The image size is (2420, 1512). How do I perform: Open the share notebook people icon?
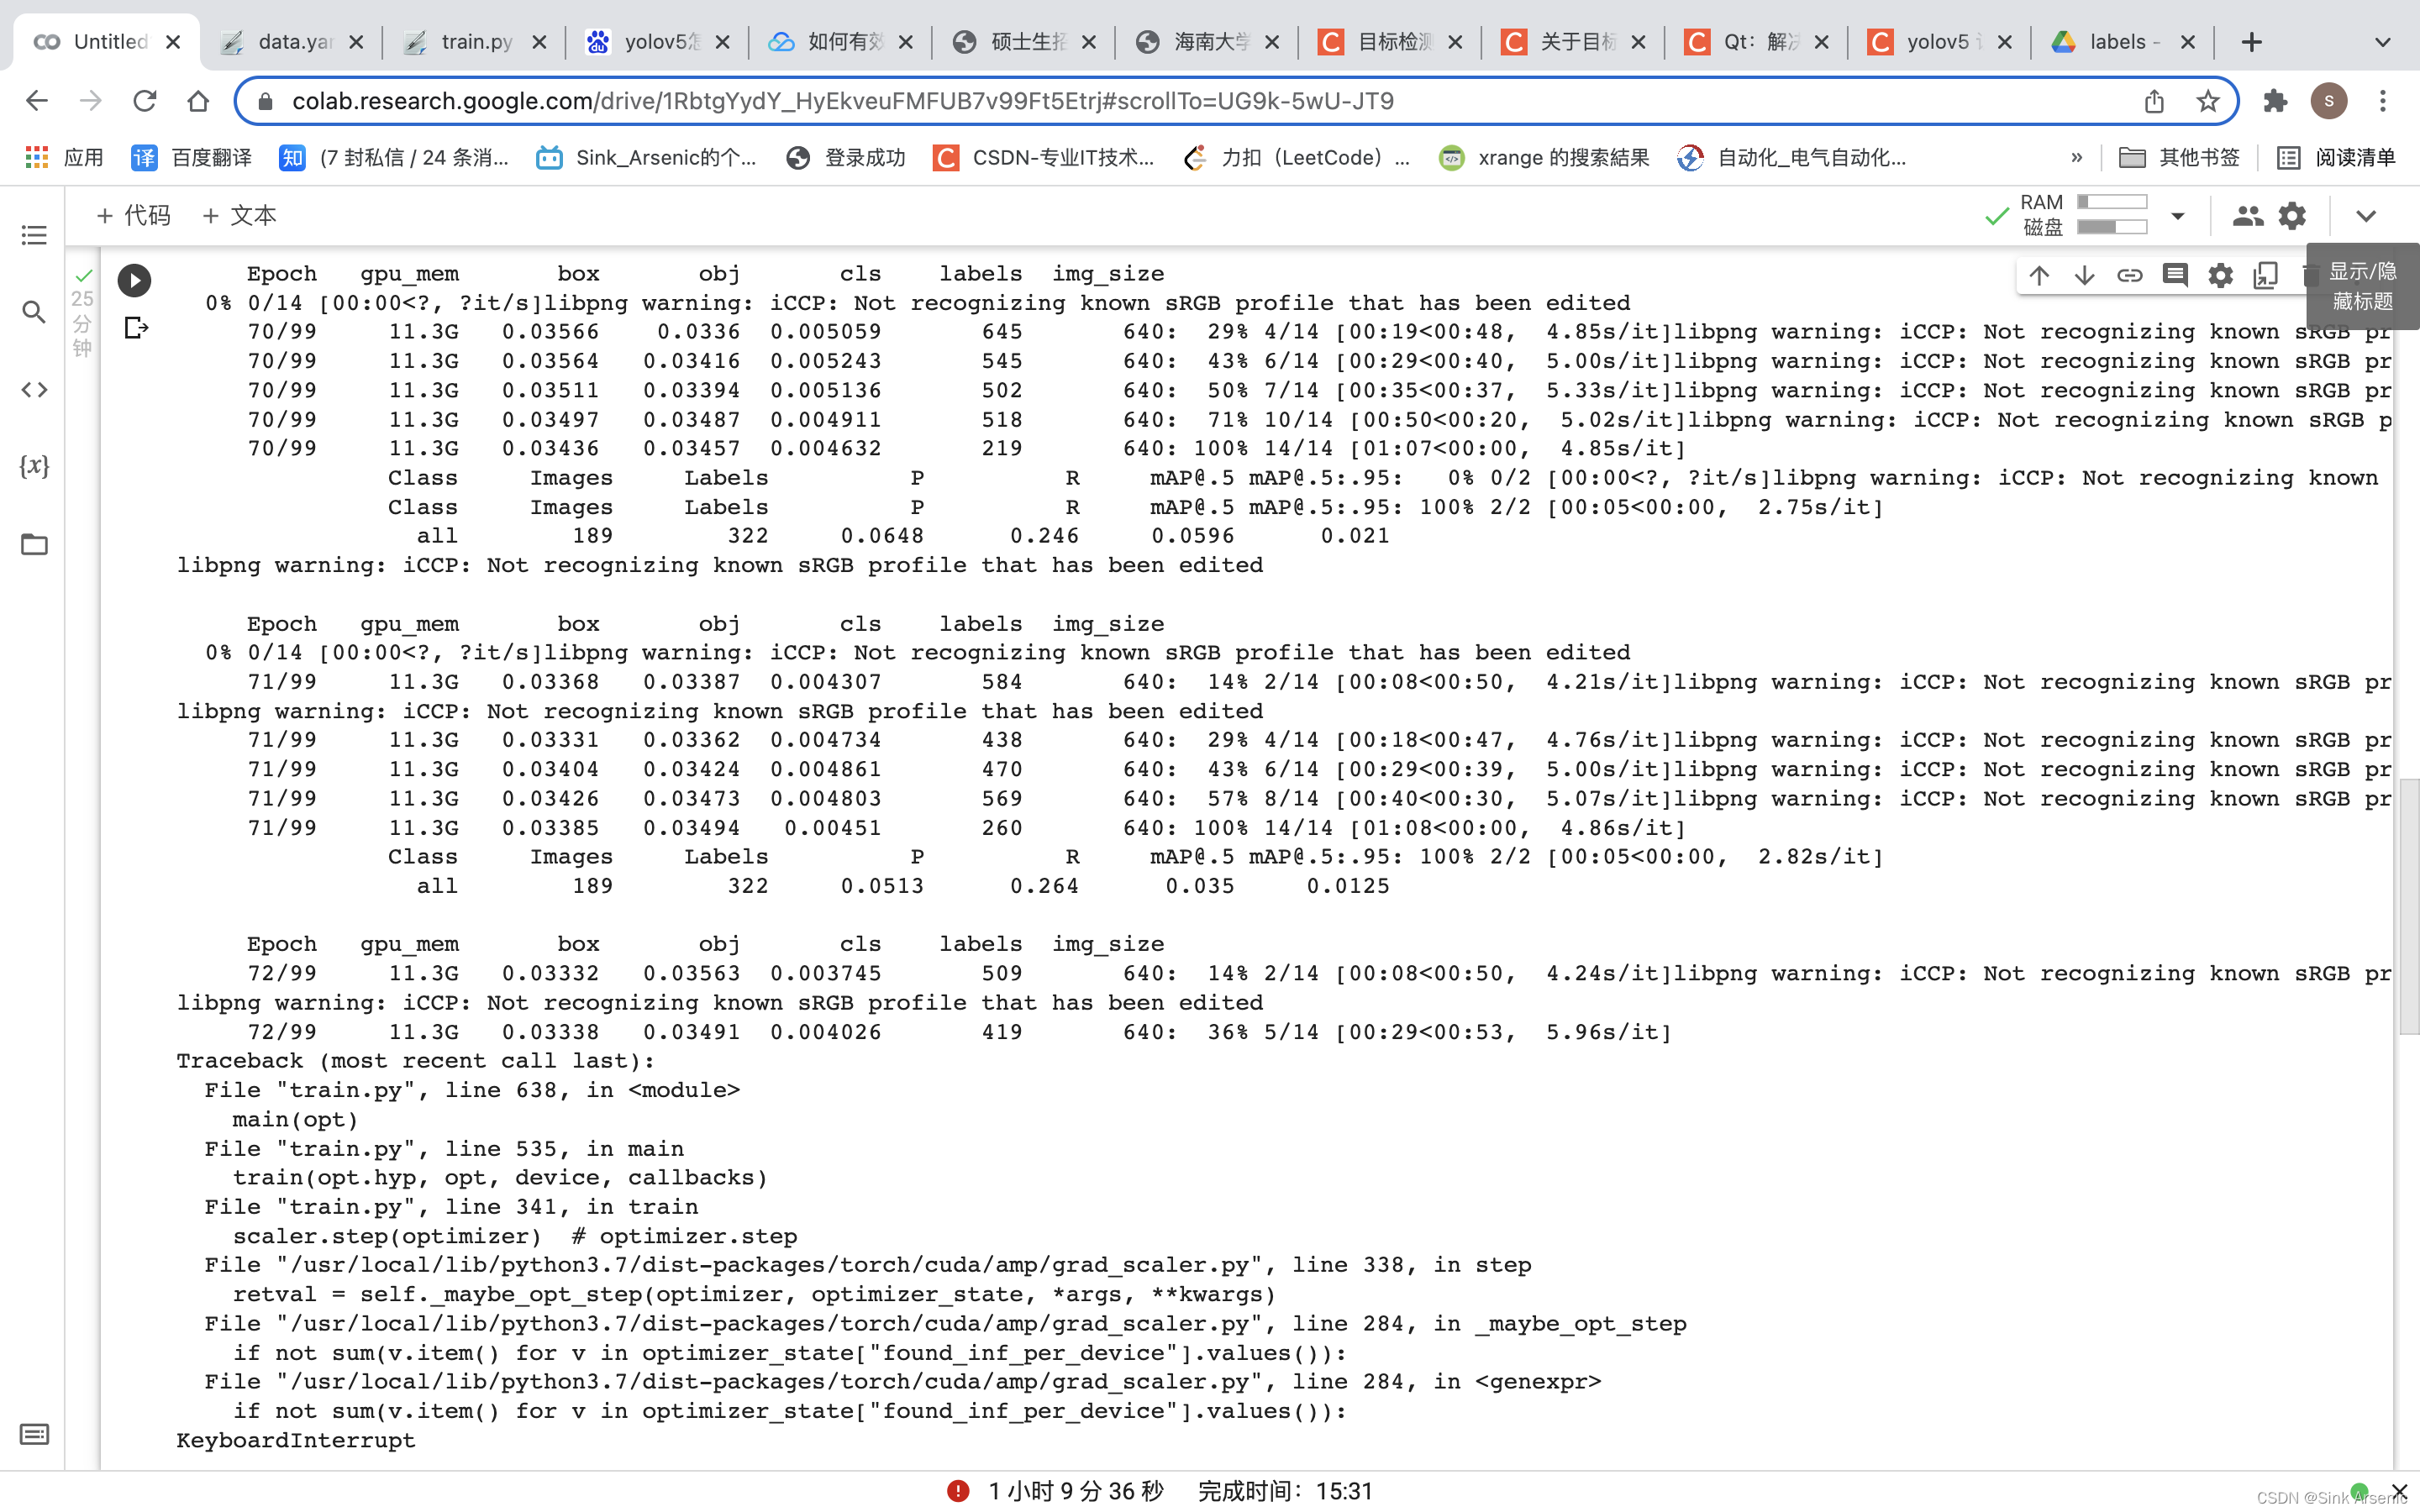pyautogui.click(x=2247, y=215)
